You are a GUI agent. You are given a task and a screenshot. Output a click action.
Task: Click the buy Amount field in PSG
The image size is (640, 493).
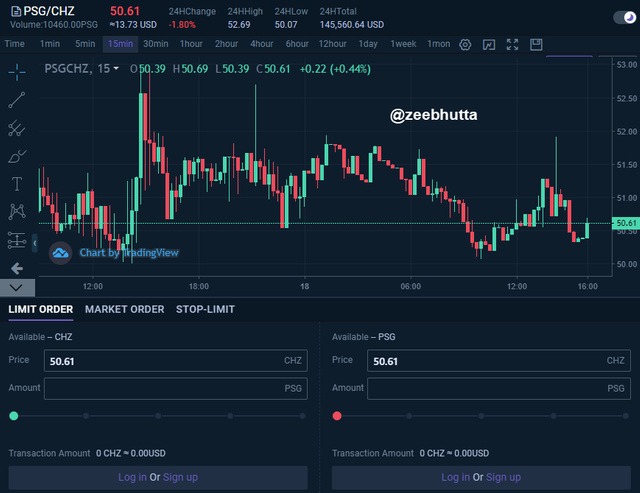[176, 389]
